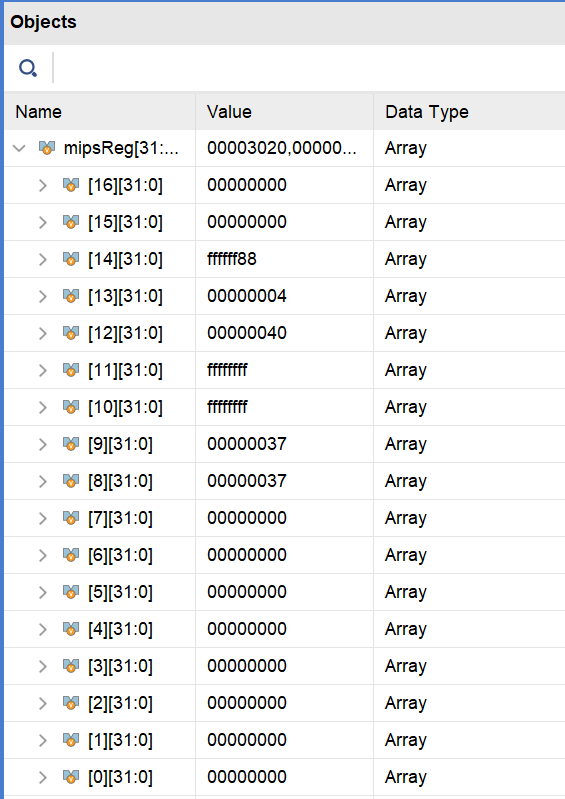Screen dimensions: 565x799
Task: Expand the [0][31:0] array row
Action: tap(43, 778)
